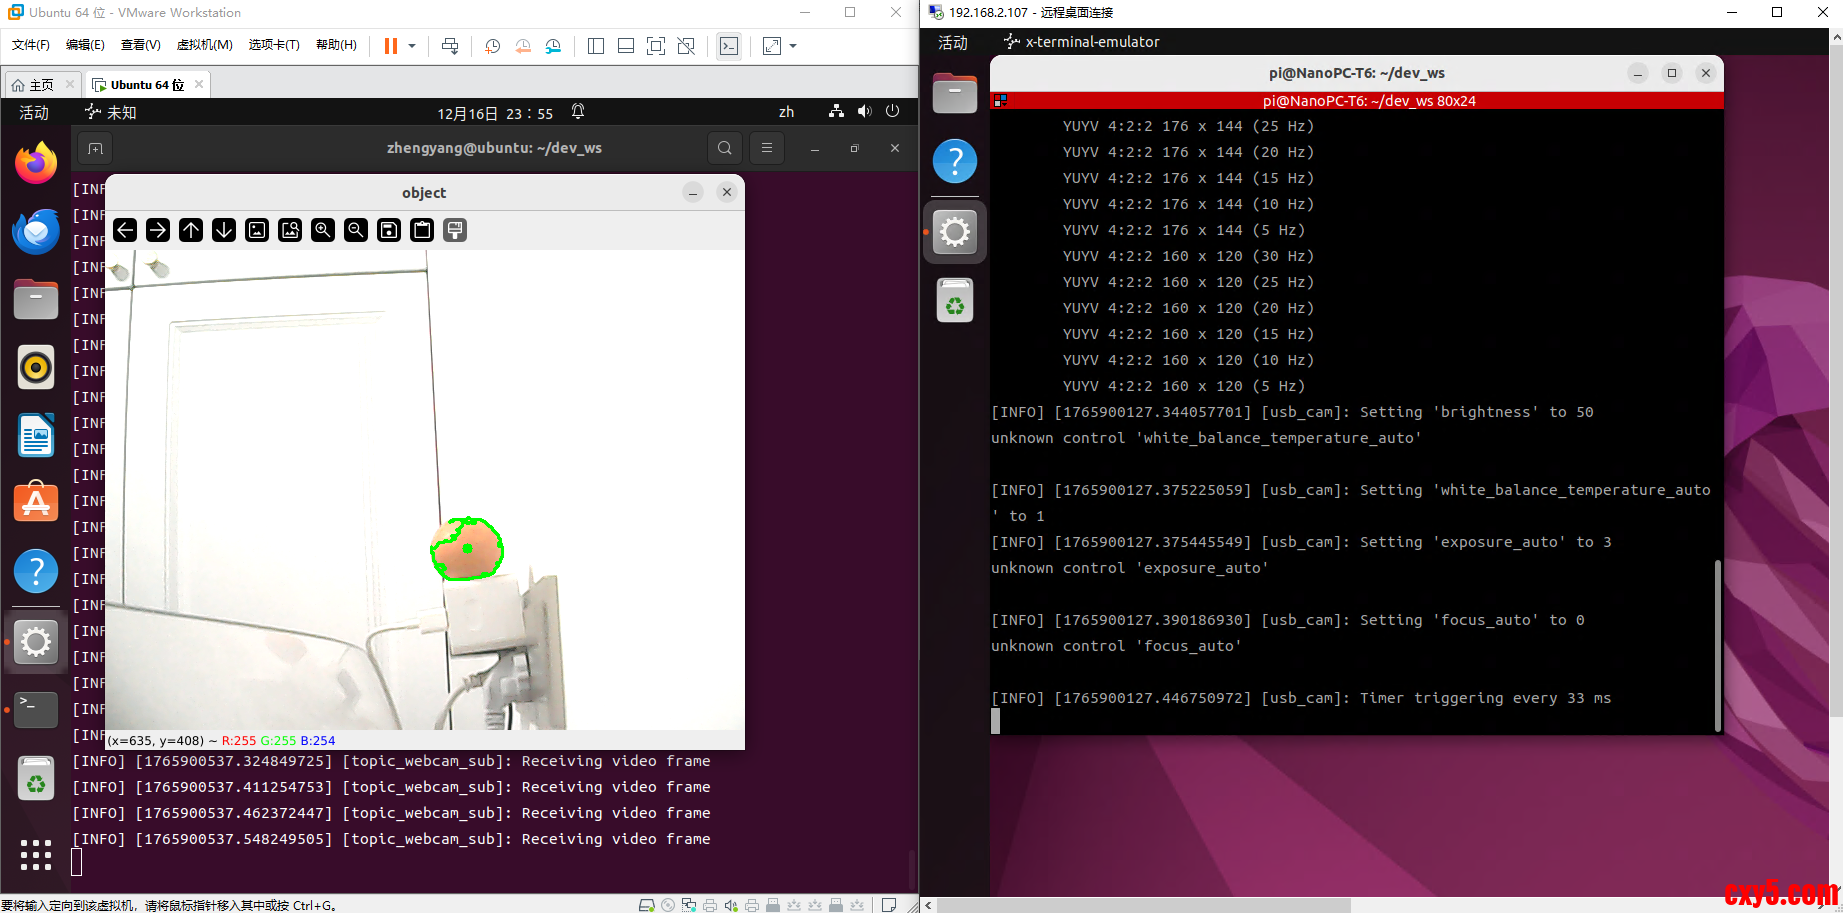Toggle VMware unity mode icon
Image resolution: width=1843 pixels, height=913 pixels.
click(686, 46)
